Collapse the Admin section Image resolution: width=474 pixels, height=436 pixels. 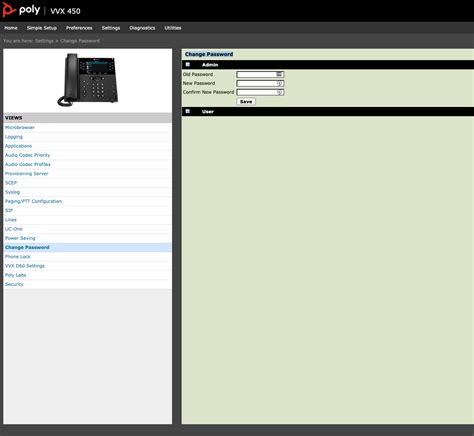point(188,64)
